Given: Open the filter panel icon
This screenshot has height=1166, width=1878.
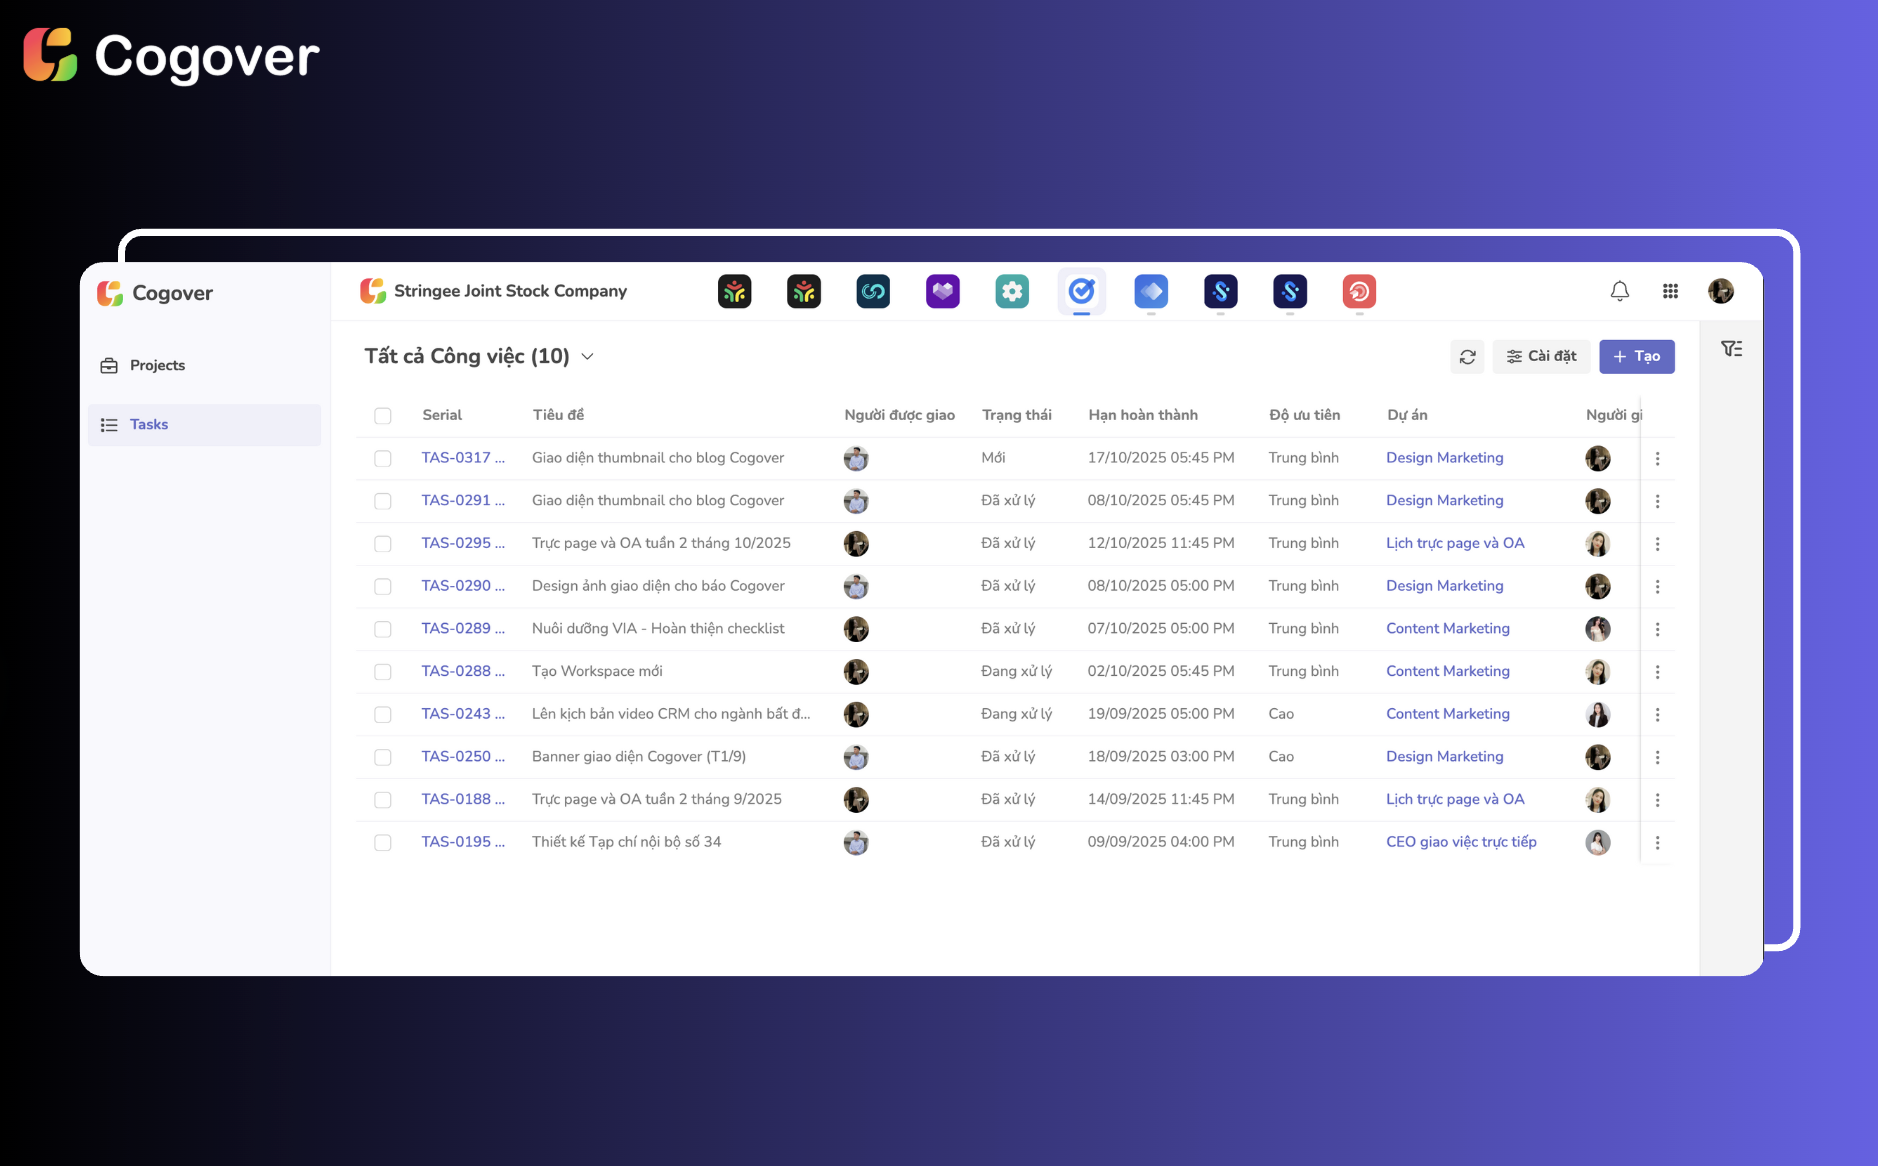Looking at the screenshot, I should pos(1731,349).
